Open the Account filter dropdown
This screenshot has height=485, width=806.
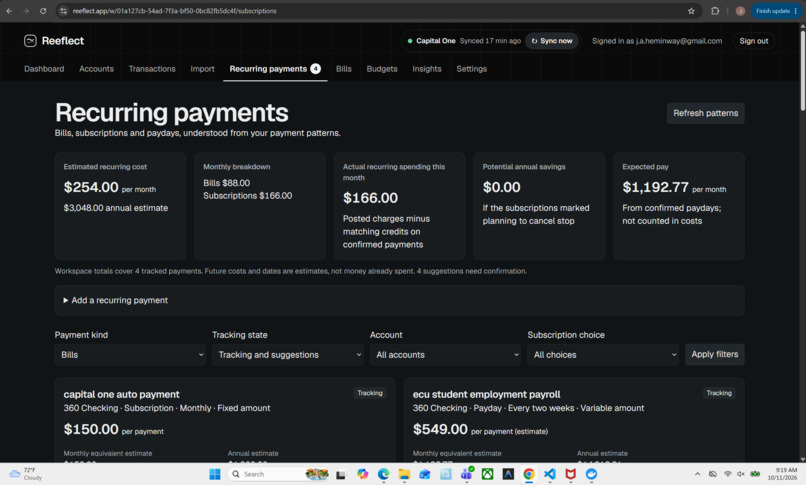pyautogui.click(x=445, y=355)
